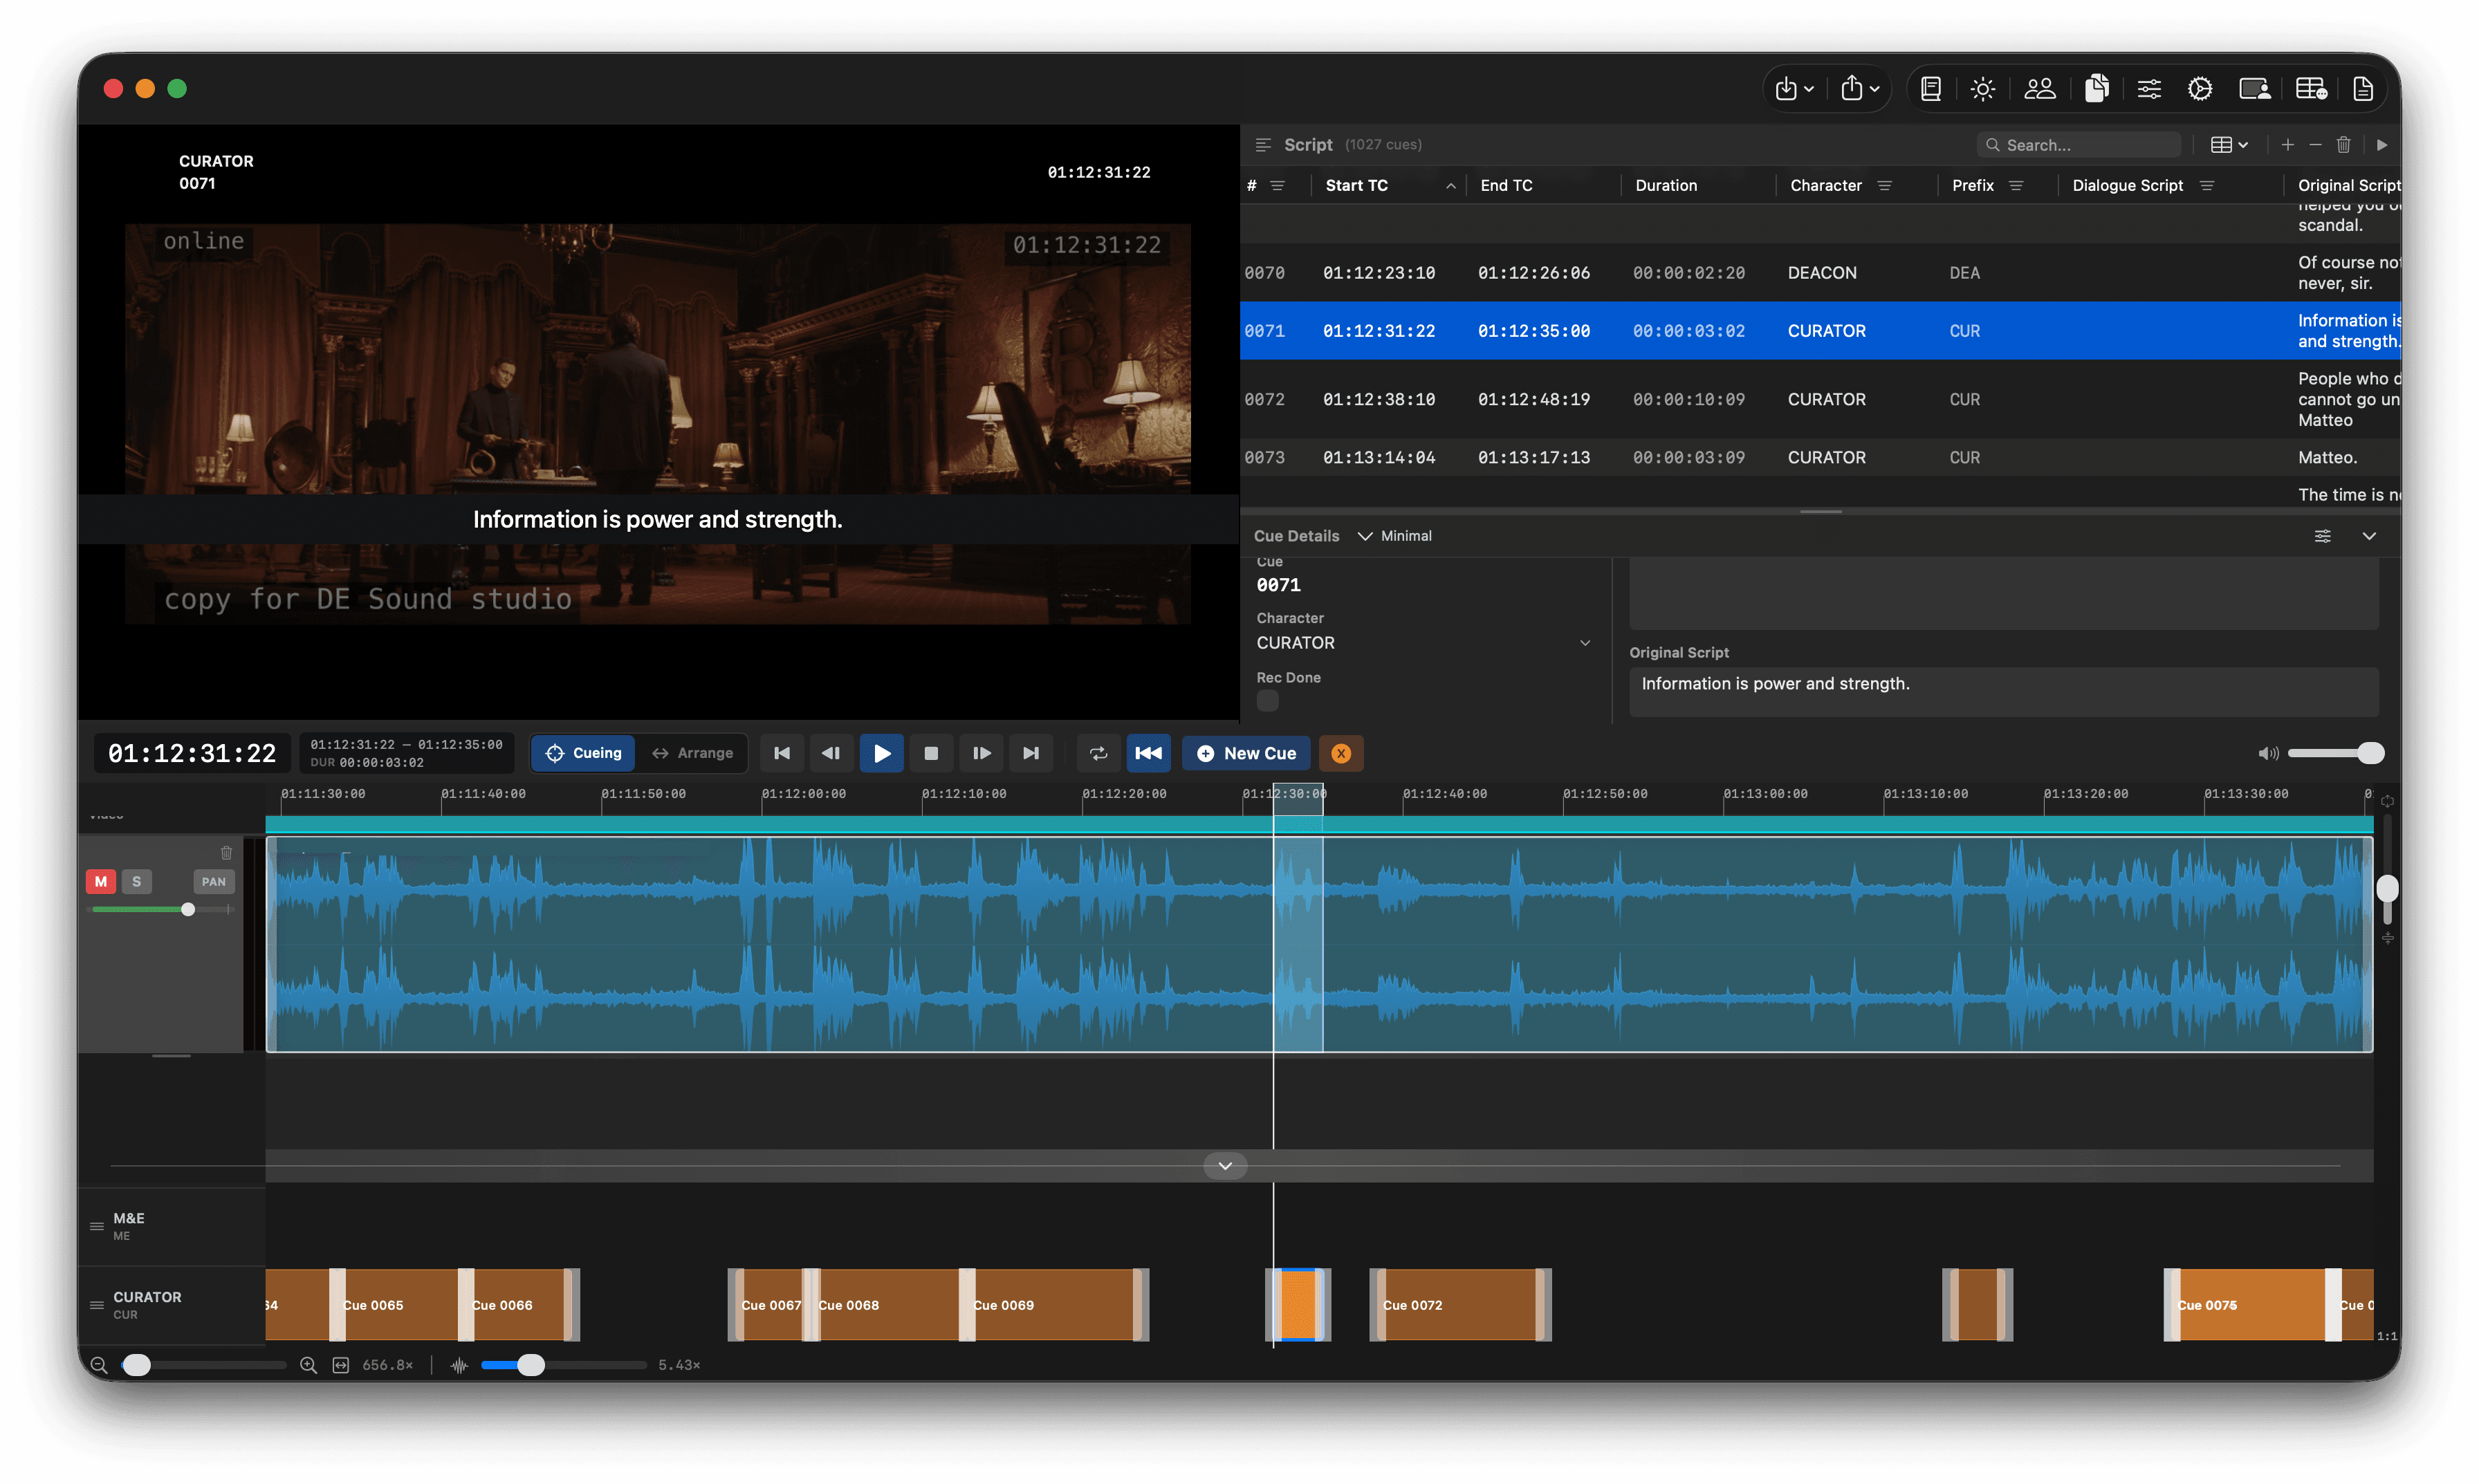Toggle the red M mute button on audio track

pos(100,881)
